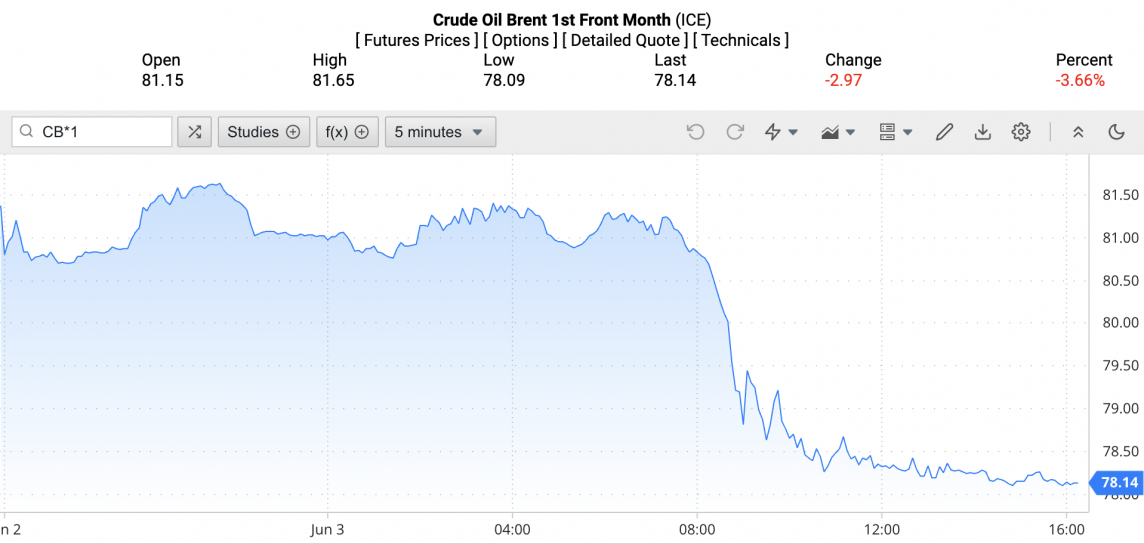Collapse the toolbar with double chevron
The width and height of the screenshot is (1144, 544).
click(1078, 132)
